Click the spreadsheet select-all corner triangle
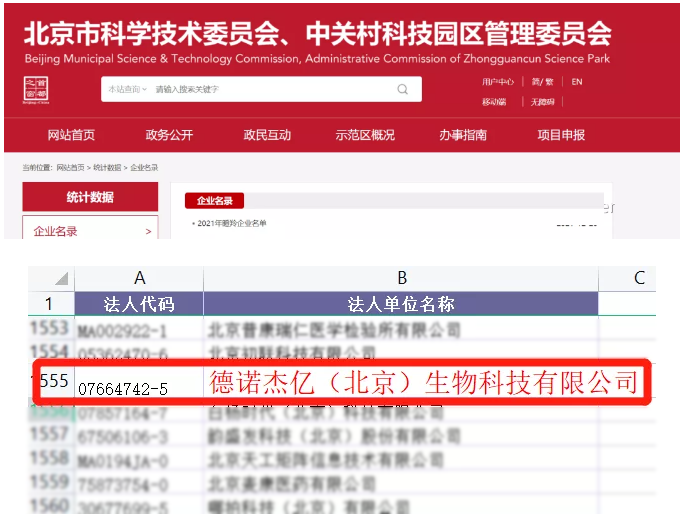Viewport: 680px width, 514px height. pos(62,278)
